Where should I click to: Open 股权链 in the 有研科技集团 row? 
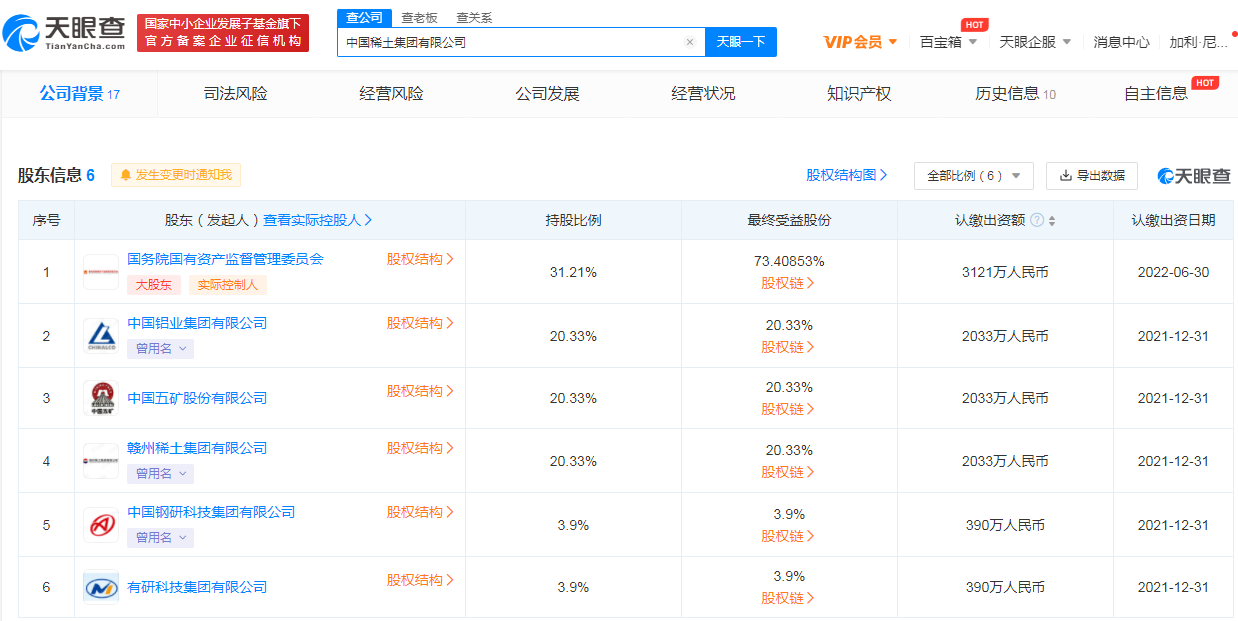pyautogui.click(x=788, y=598)
